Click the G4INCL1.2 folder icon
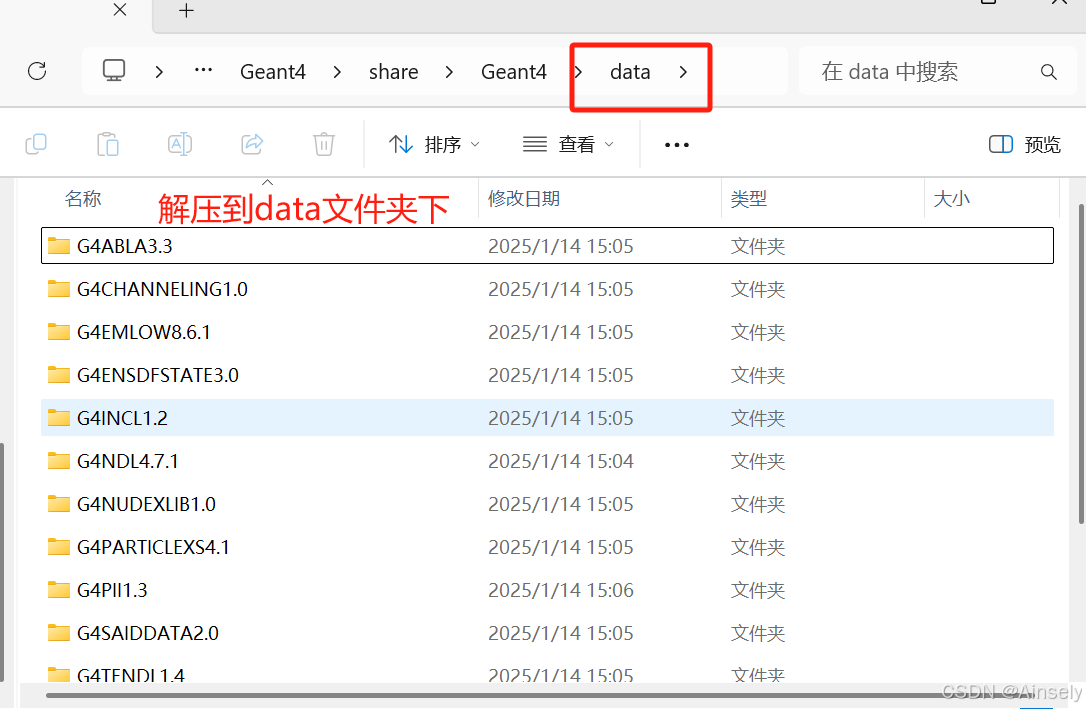Screen dimensions: 1086x709 tap(59, 417)
